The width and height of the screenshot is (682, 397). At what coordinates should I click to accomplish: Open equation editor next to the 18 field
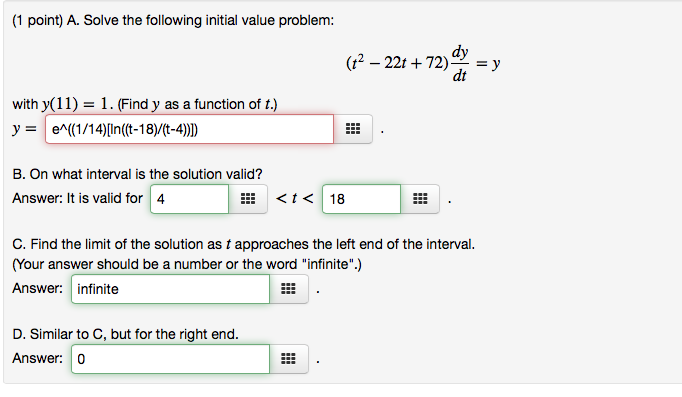point(420,199)
